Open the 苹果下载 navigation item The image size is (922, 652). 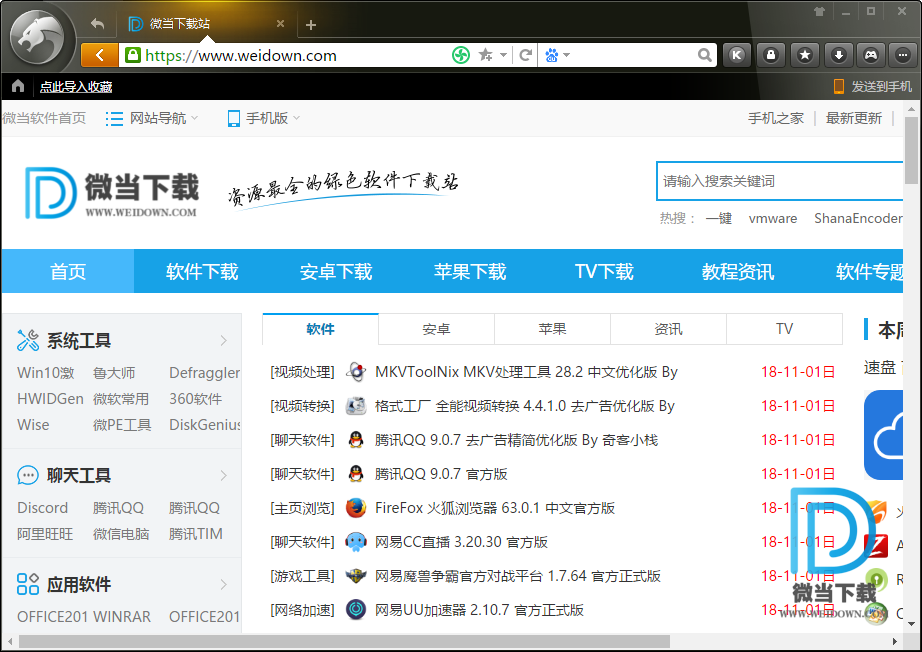click(470, 272)
